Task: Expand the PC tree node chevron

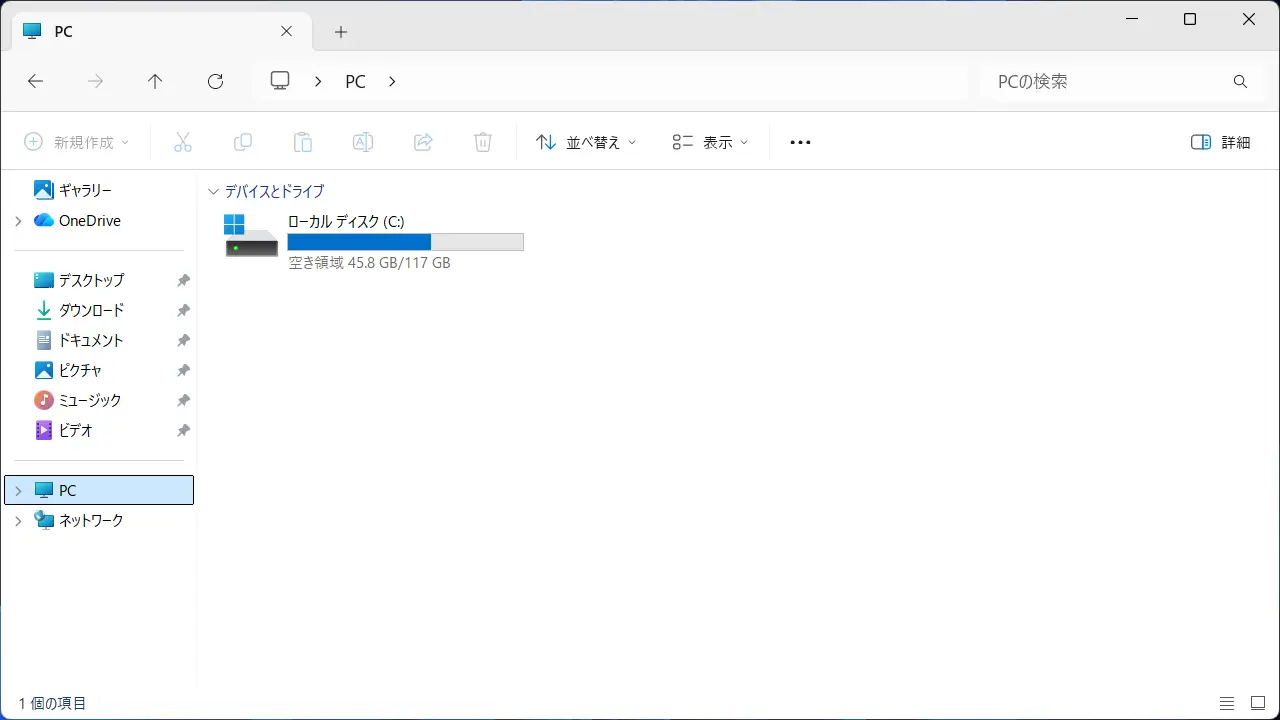Action: pyautogui.click(x=18, y=491)
